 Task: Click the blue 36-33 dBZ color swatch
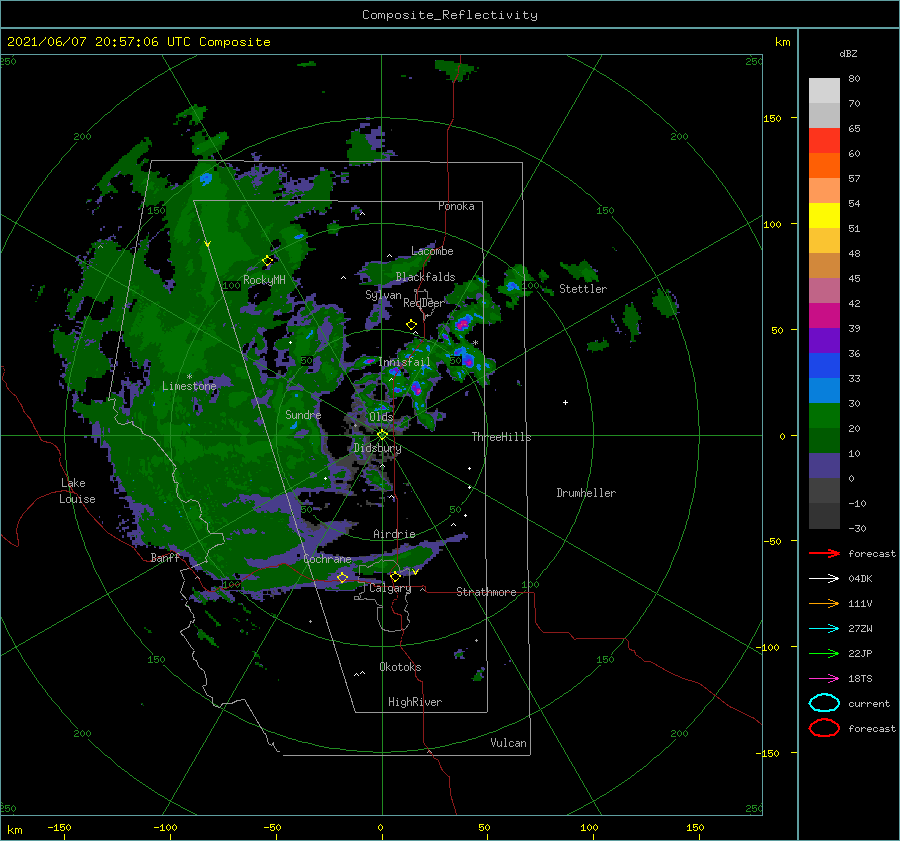[x=824, y=366]
